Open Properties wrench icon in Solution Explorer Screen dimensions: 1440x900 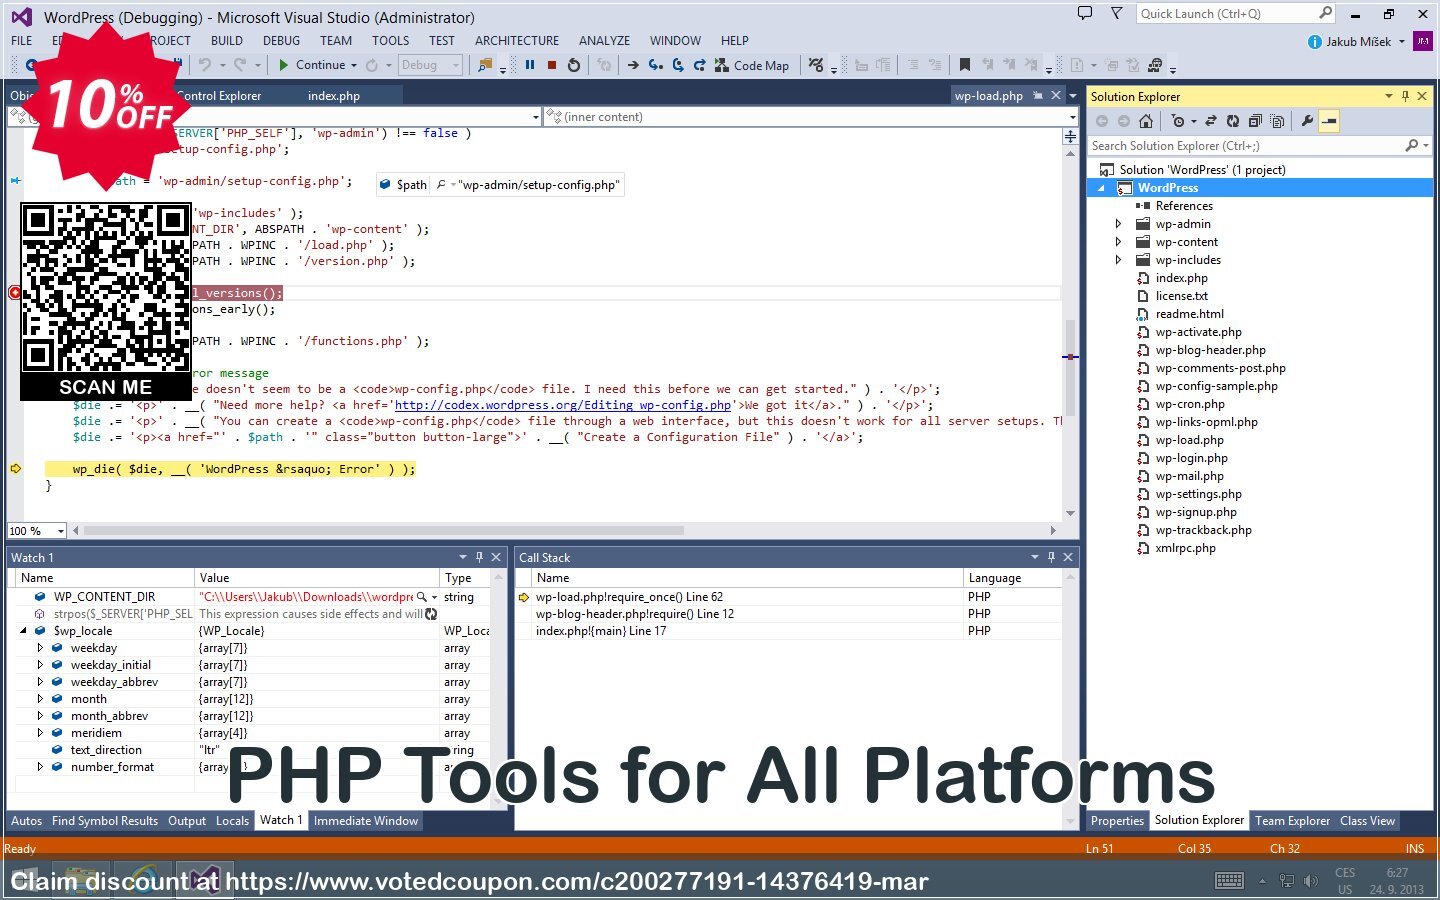1307,121
